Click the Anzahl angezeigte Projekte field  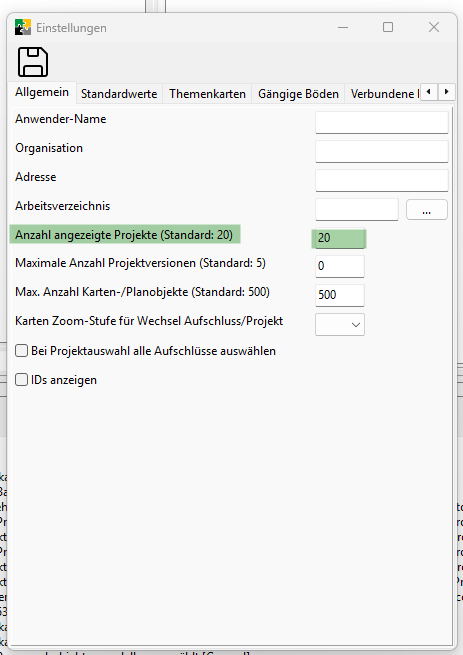340,238
